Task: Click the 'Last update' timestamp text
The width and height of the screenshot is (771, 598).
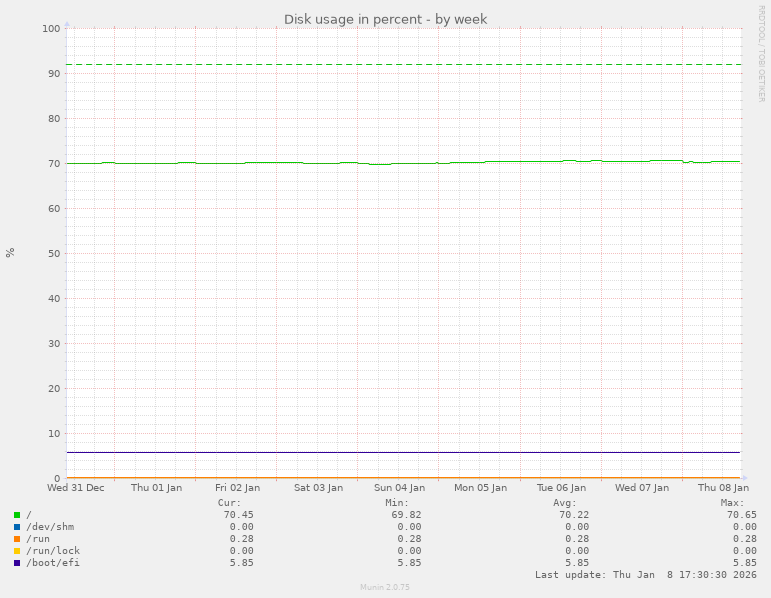Action: coord(646,574)
